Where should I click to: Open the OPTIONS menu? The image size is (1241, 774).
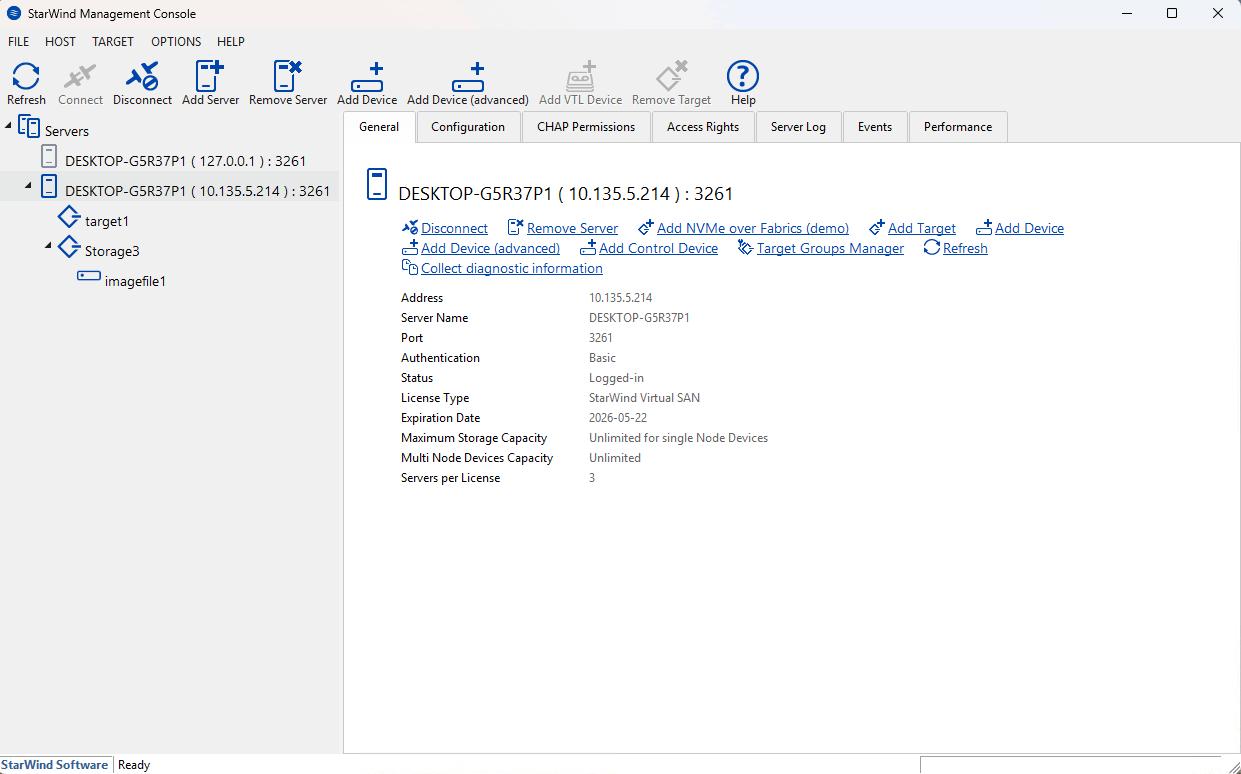tap(176, 42)
